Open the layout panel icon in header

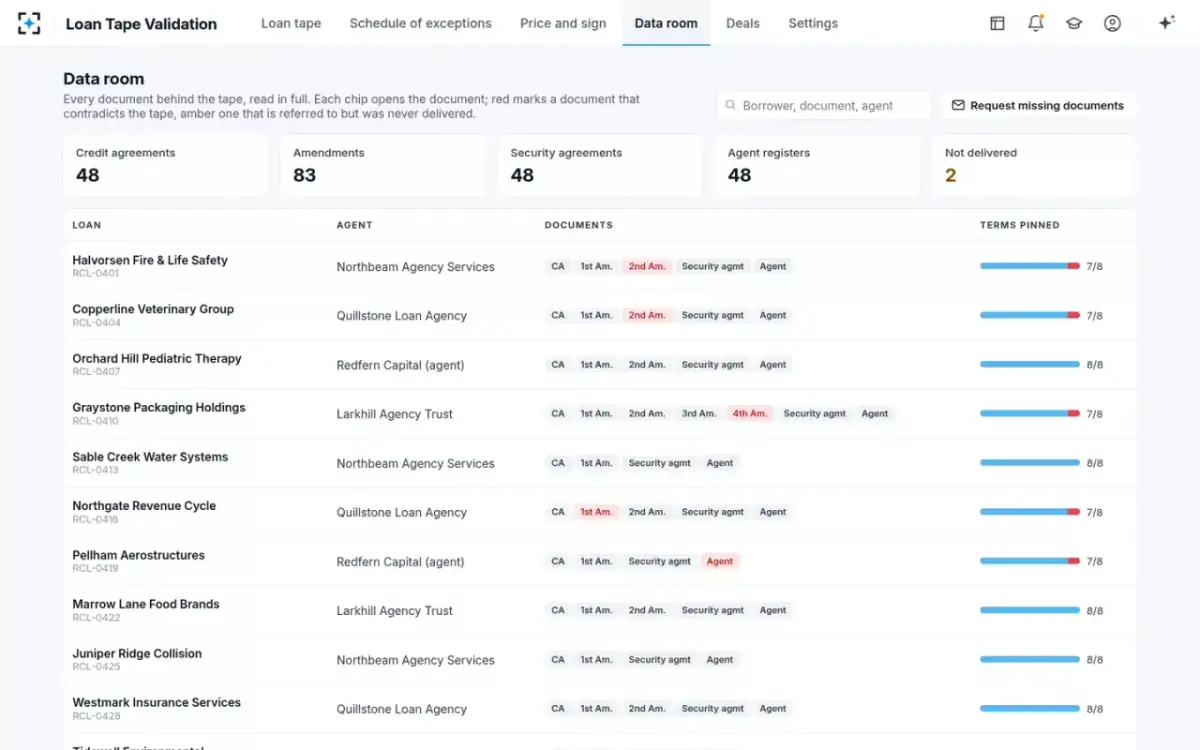point(997,23)
